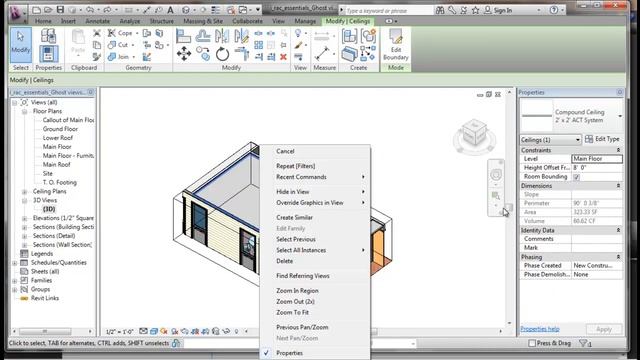Select the {3D} view in browser
This screenshot has width=640, height=360.
pos(49,209)
